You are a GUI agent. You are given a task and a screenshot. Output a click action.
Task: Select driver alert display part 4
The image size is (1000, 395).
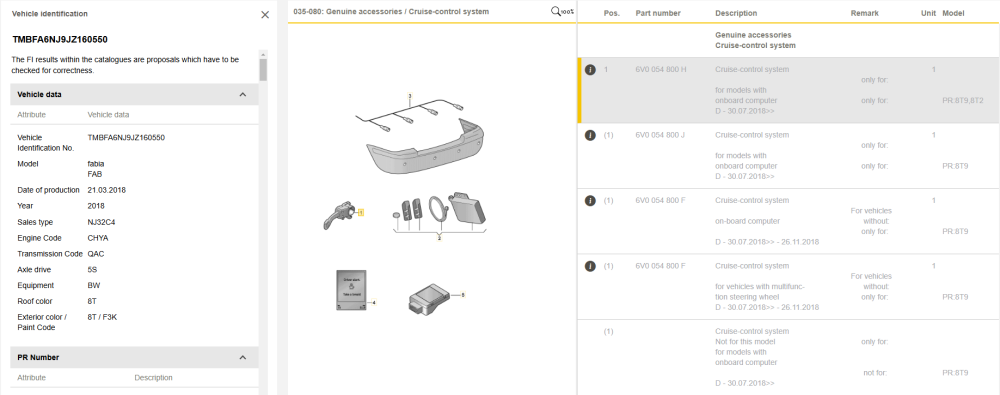352,290
